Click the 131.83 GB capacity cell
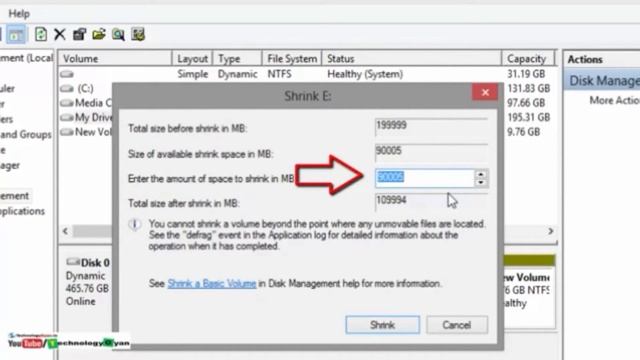Image resolution: width=640 pixels, height=360 pixels. [529, 89]
